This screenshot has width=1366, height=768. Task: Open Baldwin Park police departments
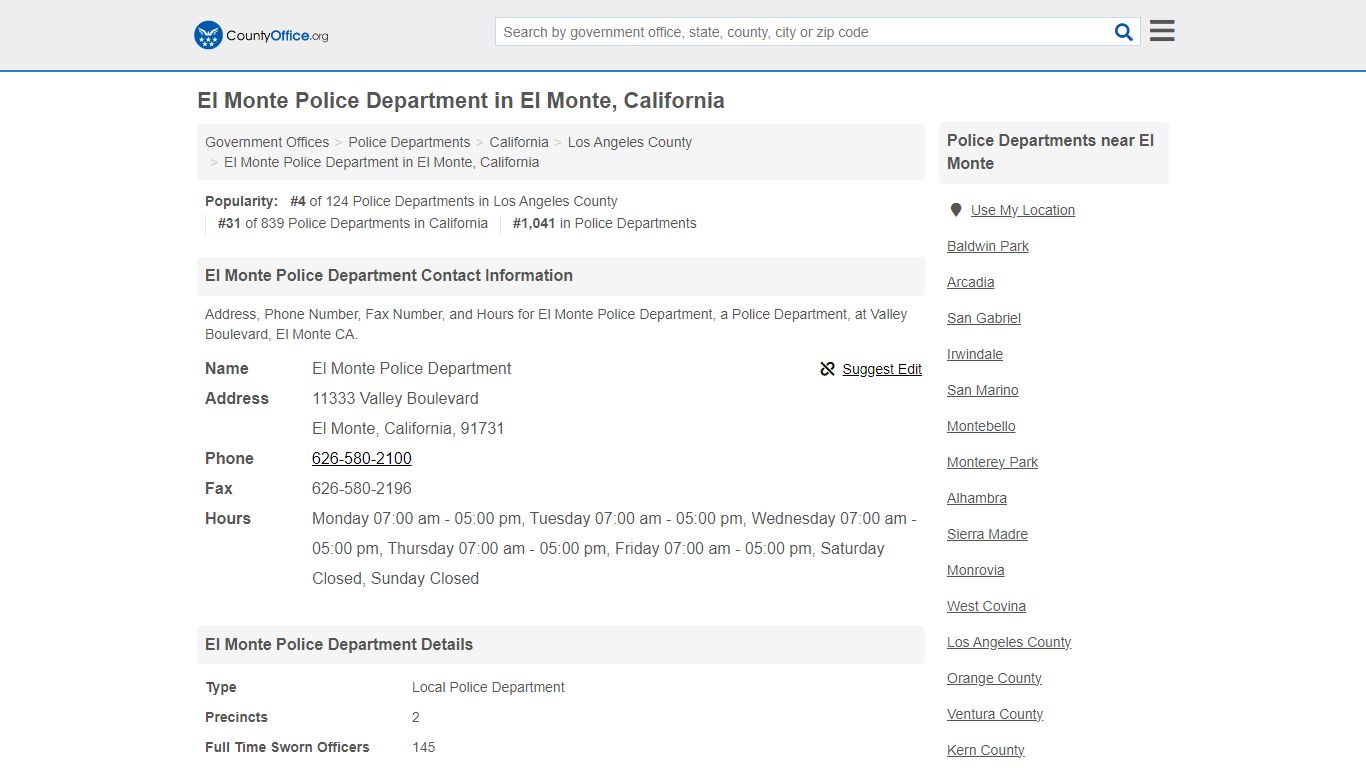click(988, 246)
